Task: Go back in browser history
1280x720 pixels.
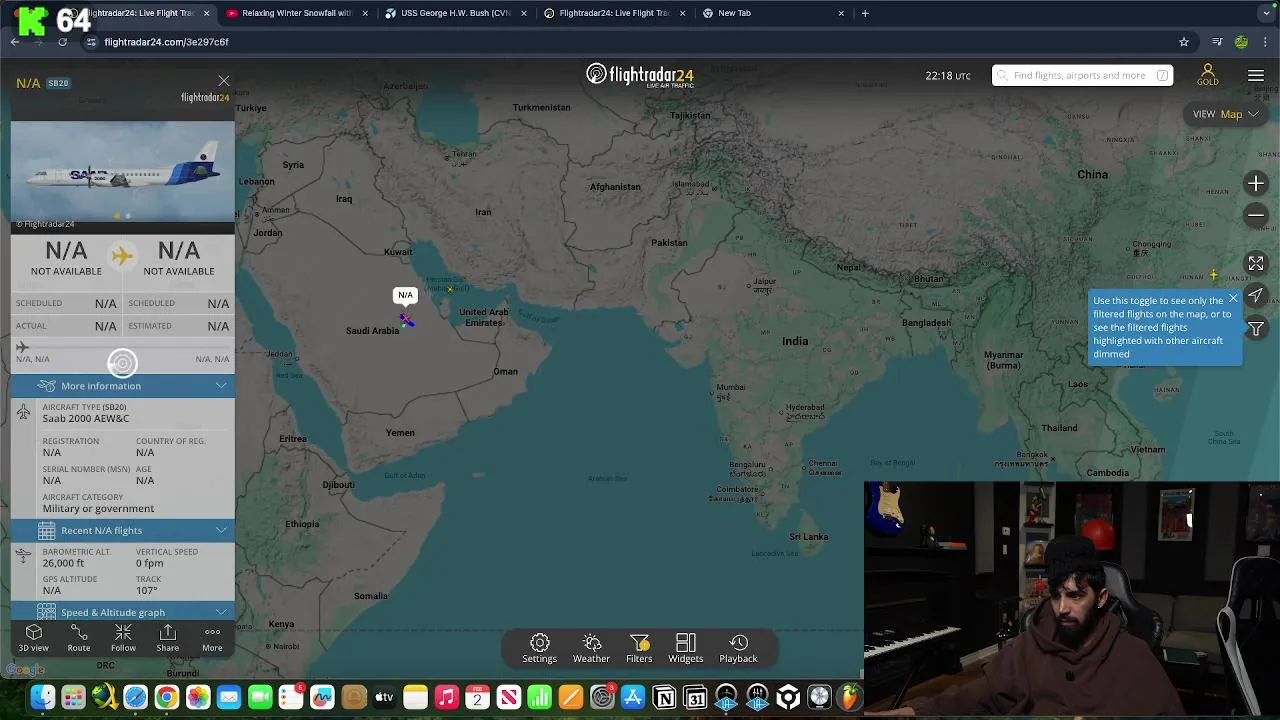Action: [x=15, y=42]
